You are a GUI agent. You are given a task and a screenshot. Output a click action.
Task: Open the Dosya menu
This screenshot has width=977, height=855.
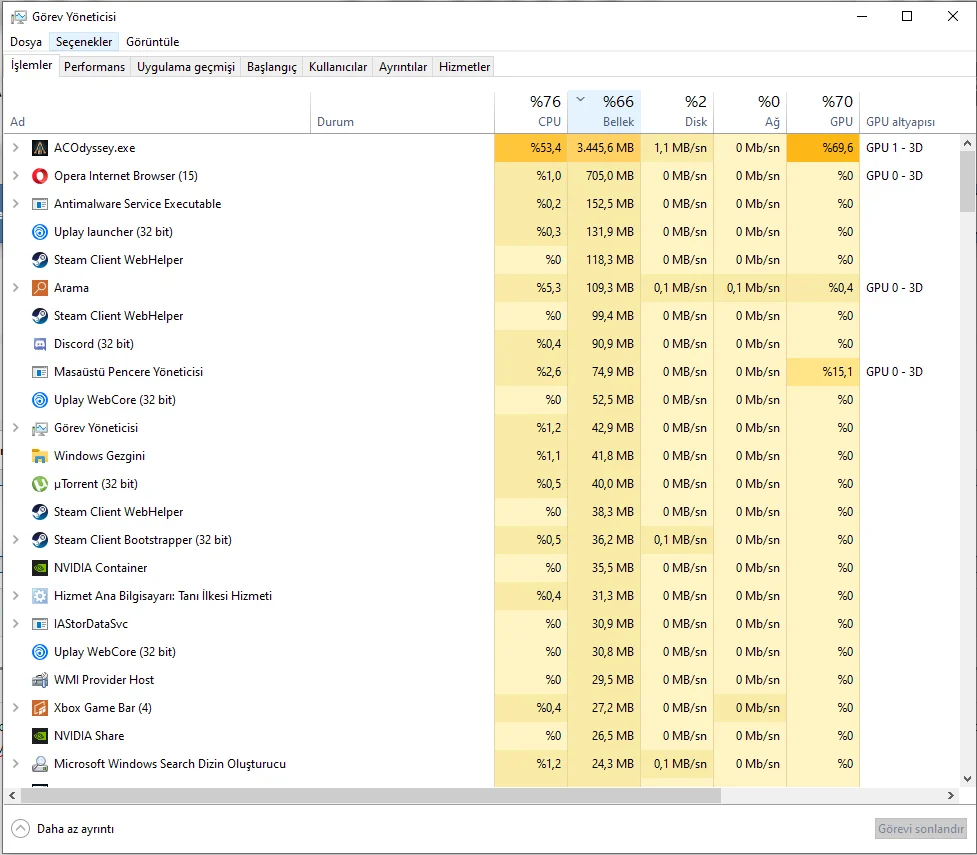[x=26, y=42]
